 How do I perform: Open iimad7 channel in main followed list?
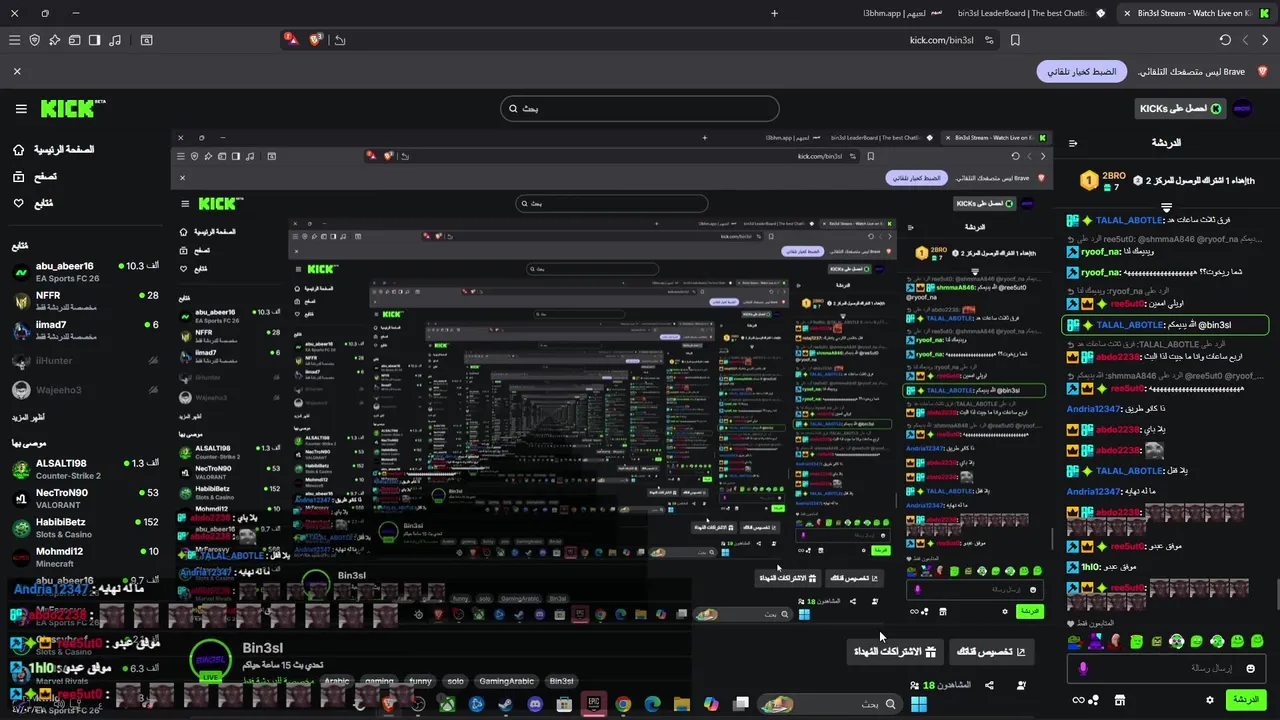pyautogui.click(x=84, y=331)
